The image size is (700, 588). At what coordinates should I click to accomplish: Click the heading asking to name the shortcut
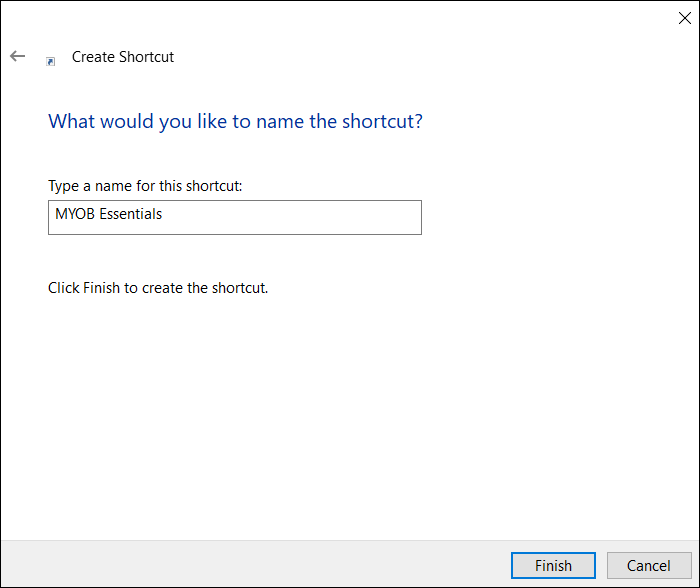[x=235, y=122]
